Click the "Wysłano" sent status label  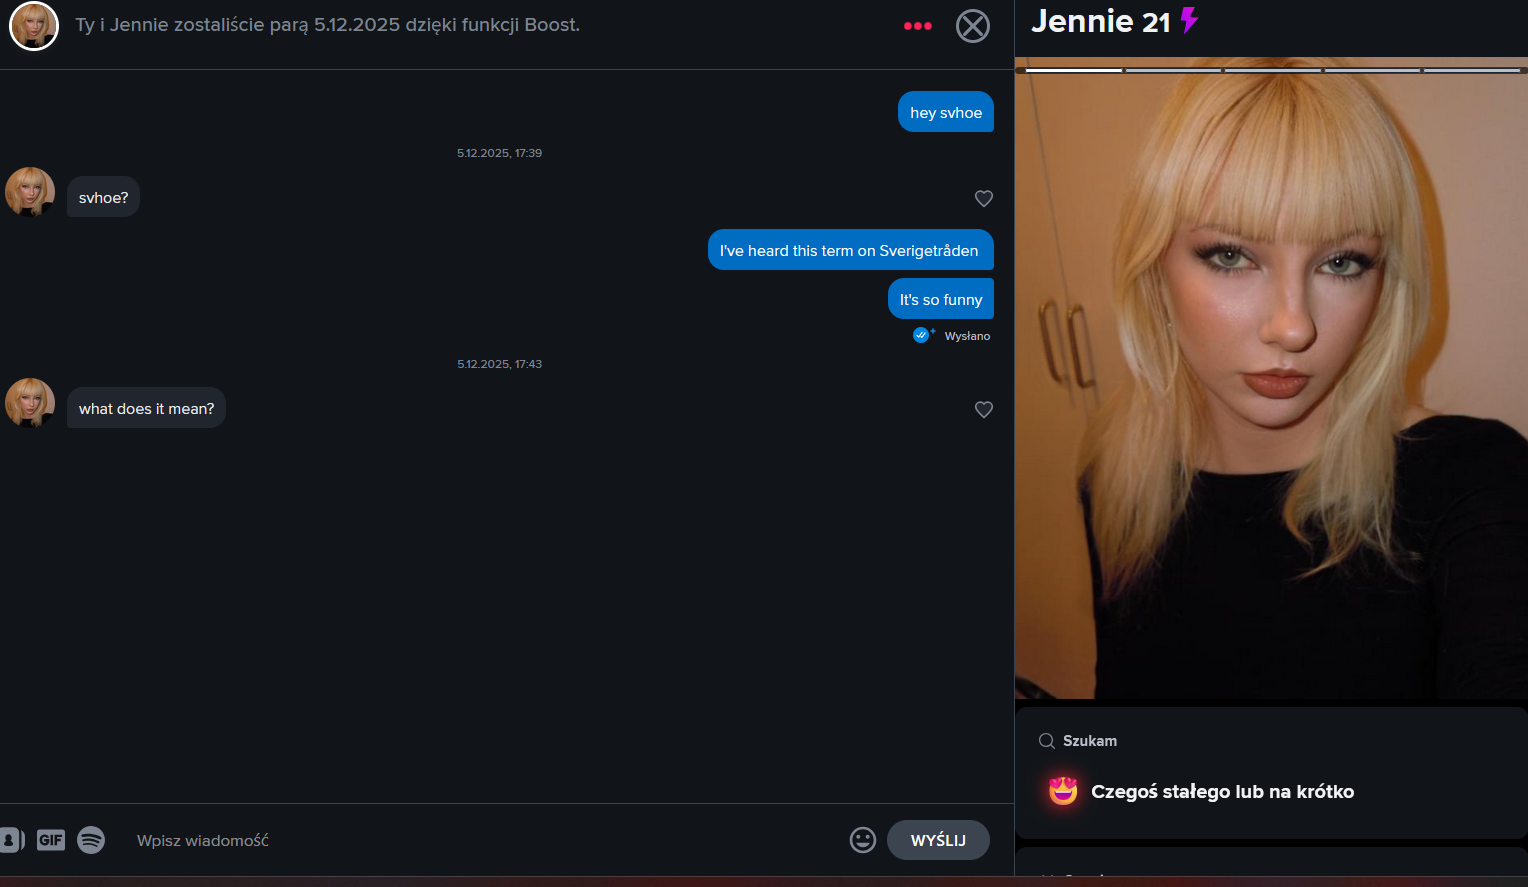pyautogui.click(x=967, y=336)
